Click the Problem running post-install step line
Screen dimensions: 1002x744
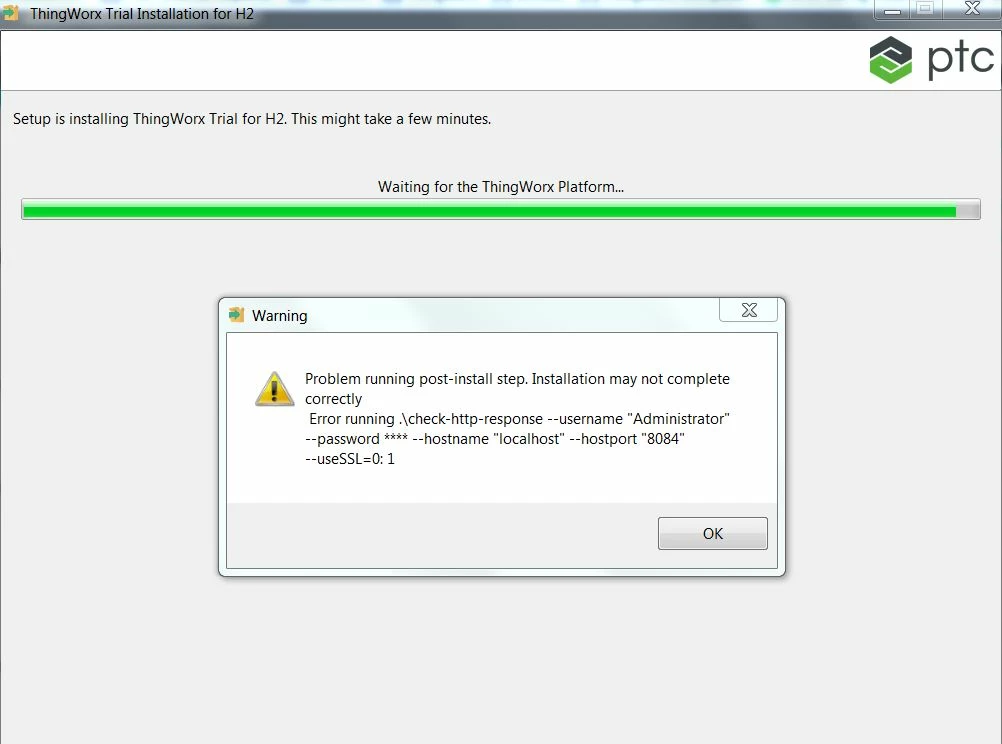pos(517,379)
